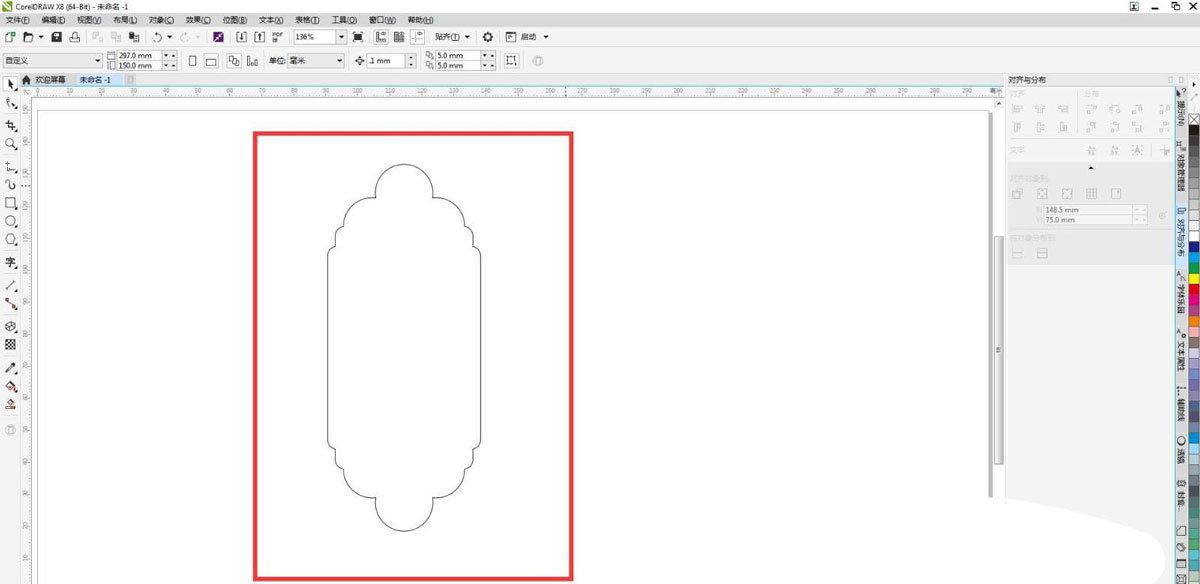Screen dimensions: 1200x584
Task: Expand the 单位 units dropdown
Action: point(340,61)
